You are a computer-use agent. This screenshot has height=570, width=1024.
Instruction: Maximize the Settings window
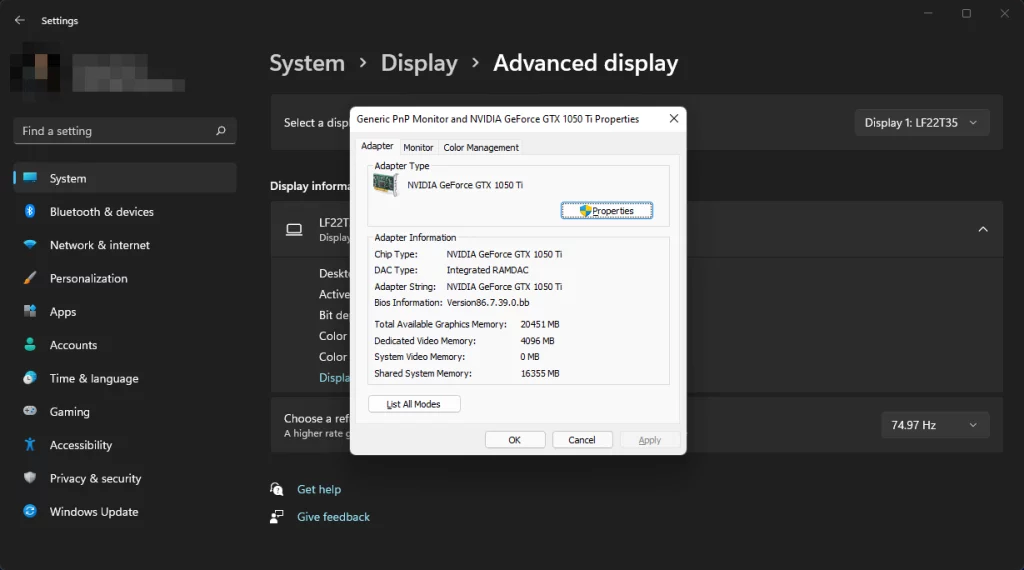tap(966, 13)
